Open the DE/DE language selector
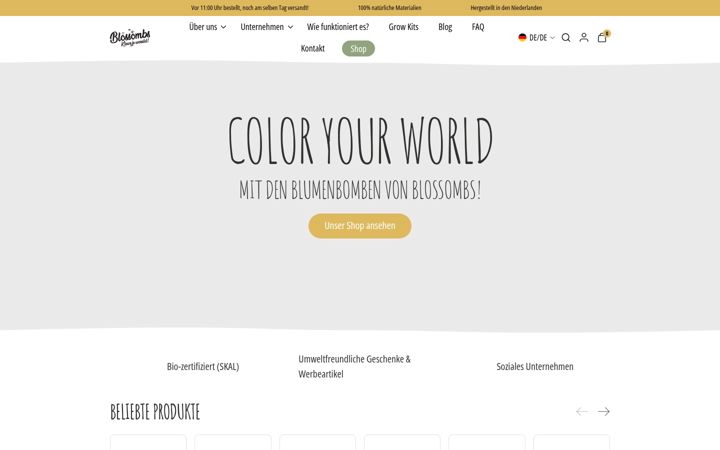720x450 pixels. tap(536, 38)
